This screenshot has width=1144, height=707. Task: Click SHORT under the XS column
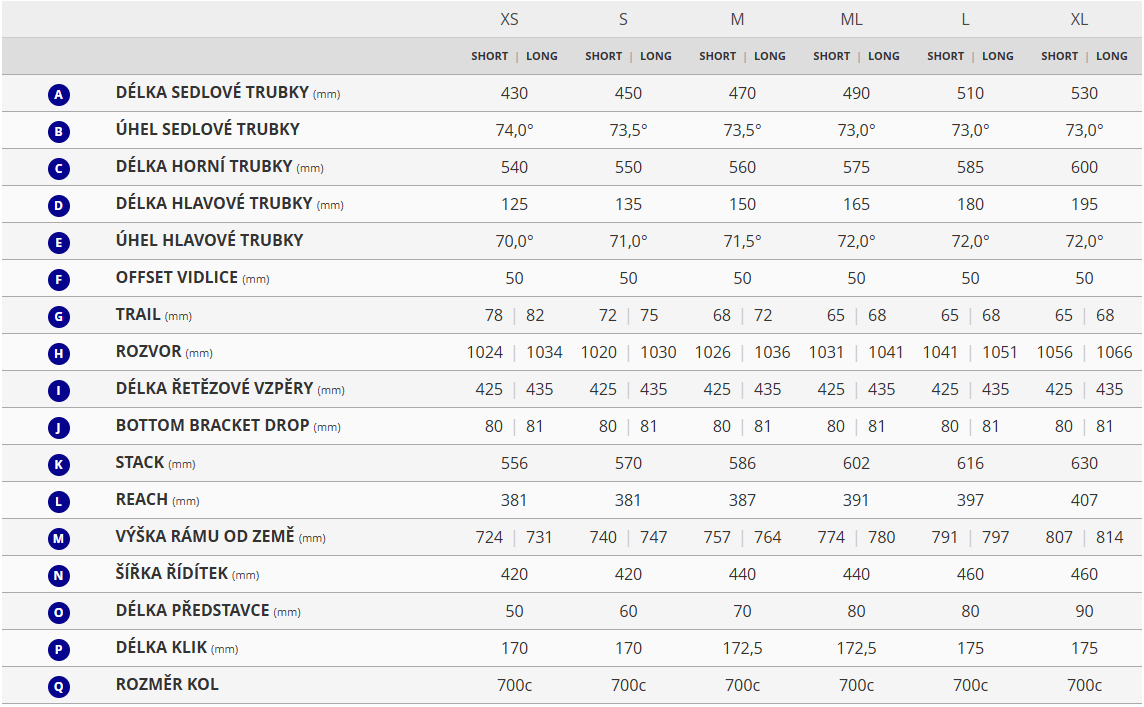pos(490,56)
